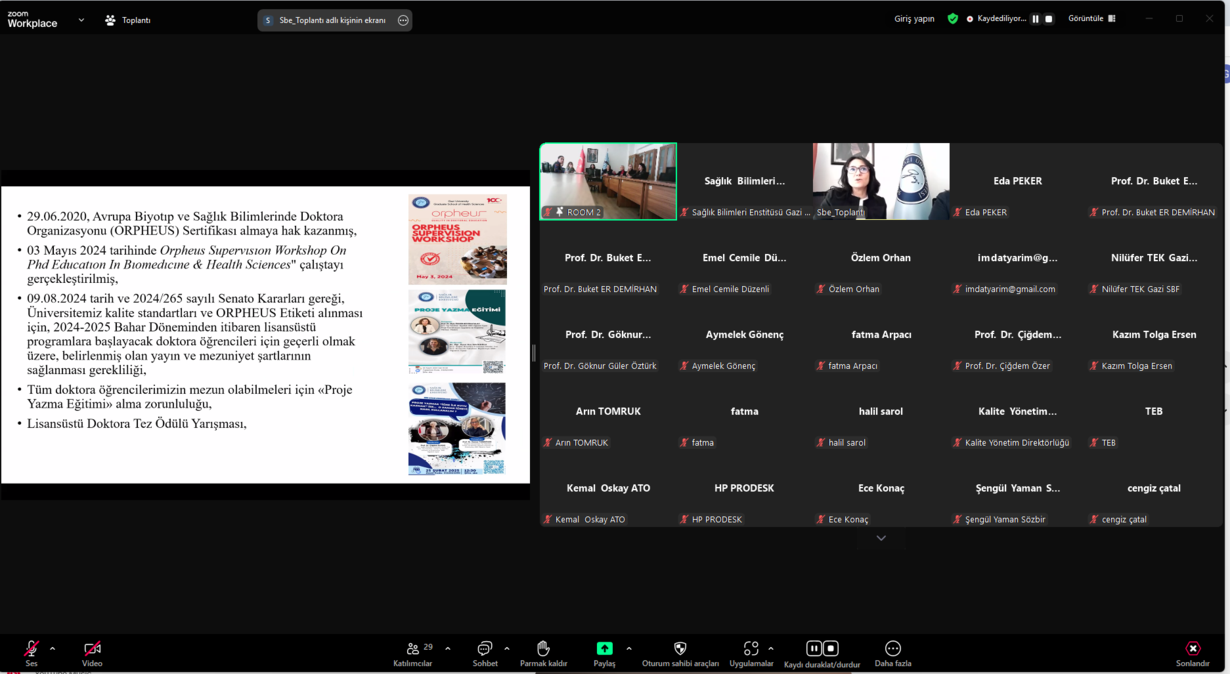Raise hand with Parmak kaldır

pyautogui.click(x=543, y=650)
